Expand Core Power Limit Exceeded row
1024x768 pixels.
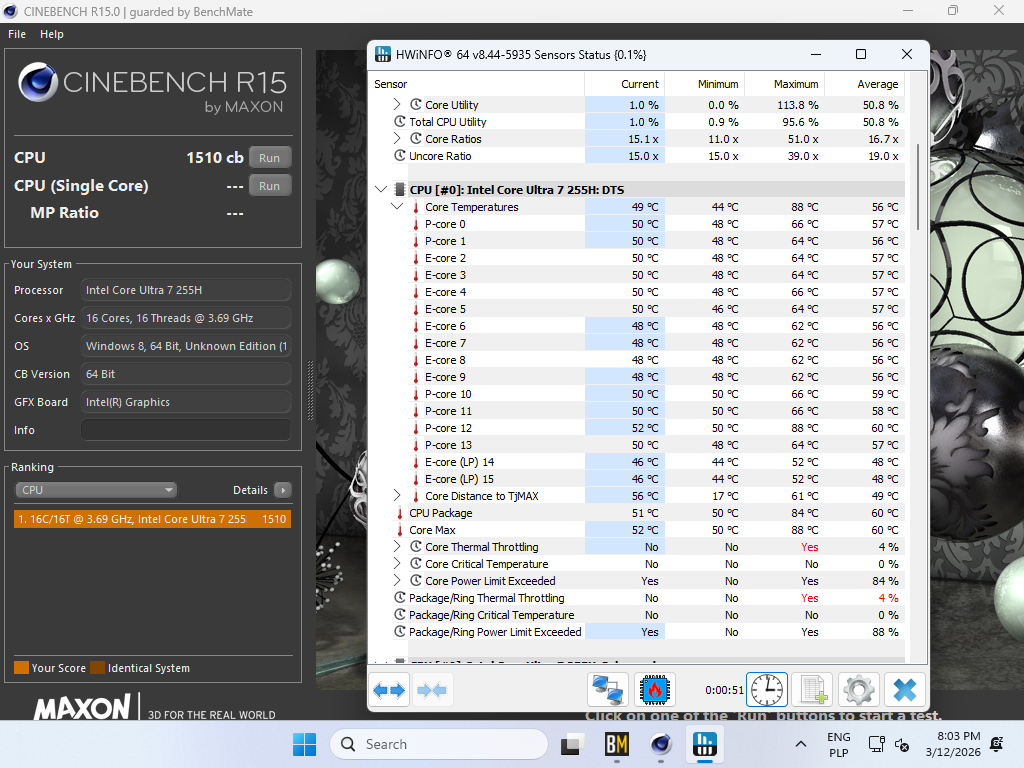pos(397,581)
